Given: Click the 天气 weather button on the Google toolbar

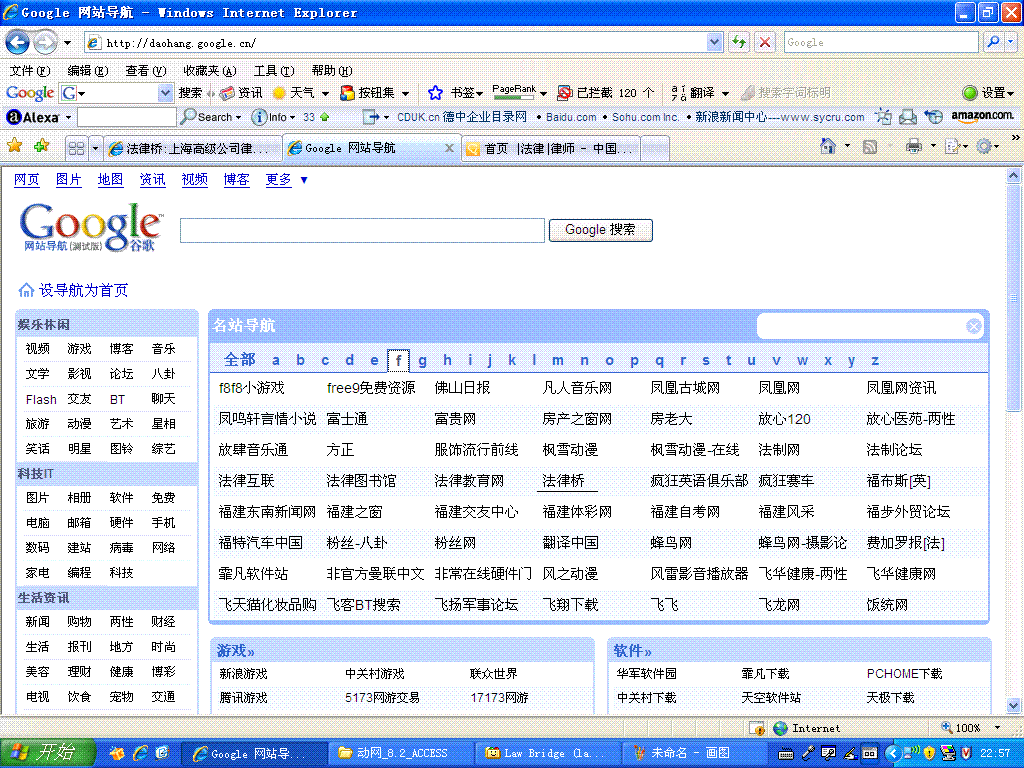Looking at the screenshot, I should tap(295, 93).
